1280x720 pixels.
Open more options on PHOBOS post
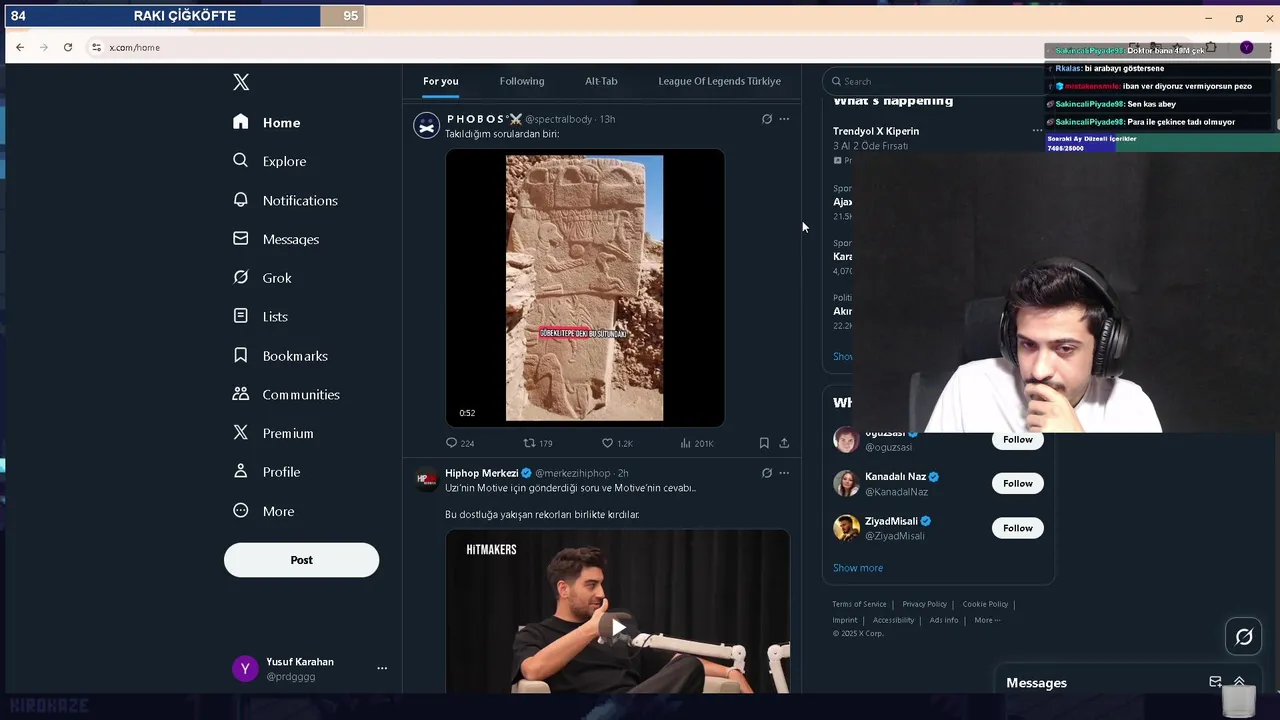[784, 119]
